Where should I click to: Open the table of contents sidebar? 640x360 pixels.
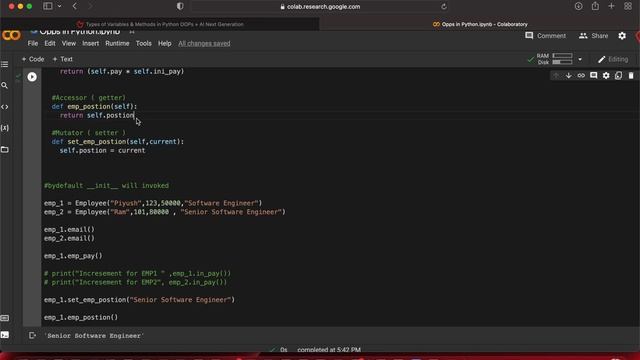tap(5, 64)
